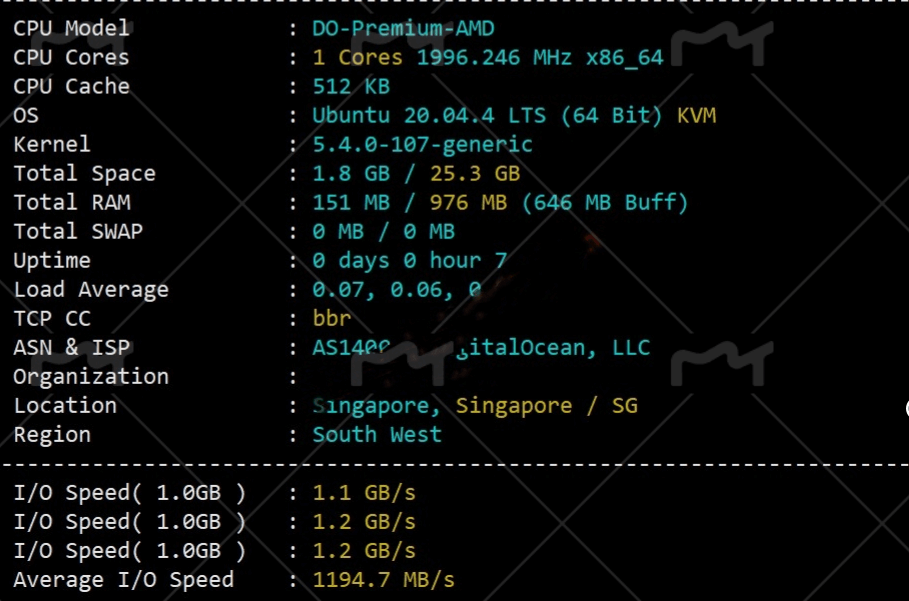Click the 'OS' label
Image resolution: width=909 pixels, height=601 pixels.
[26, 115]
